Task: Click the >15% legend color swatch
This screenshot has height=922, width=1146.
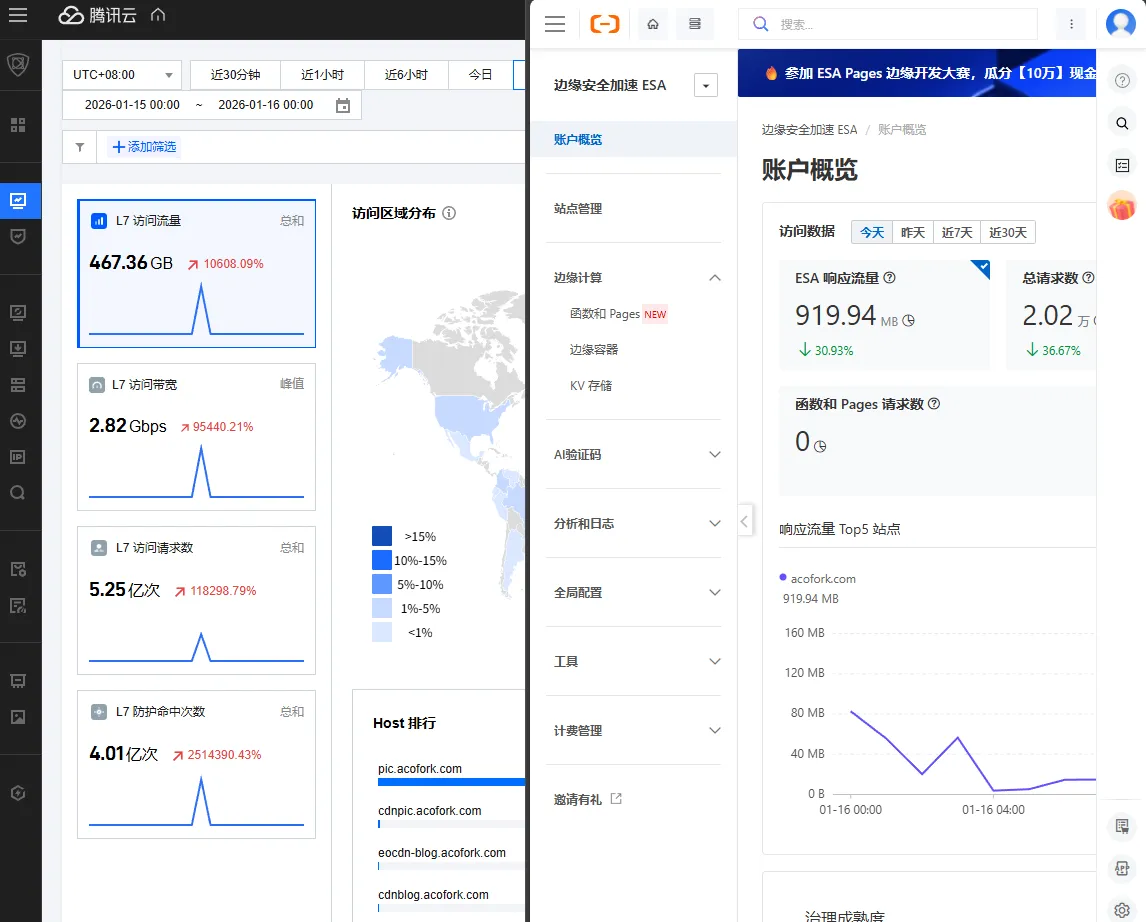Action: (x=381, y=536)
